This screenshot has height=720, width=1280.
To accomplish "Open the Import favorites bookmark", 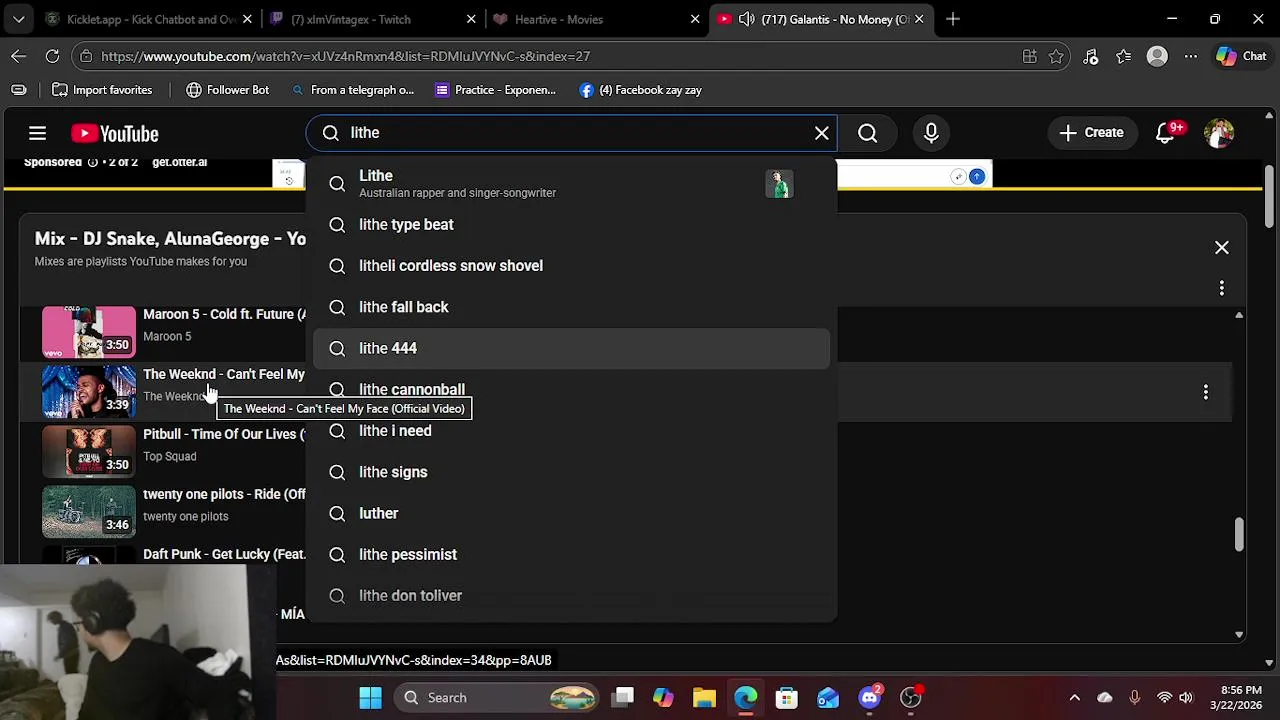I will [x=102, y=90].
